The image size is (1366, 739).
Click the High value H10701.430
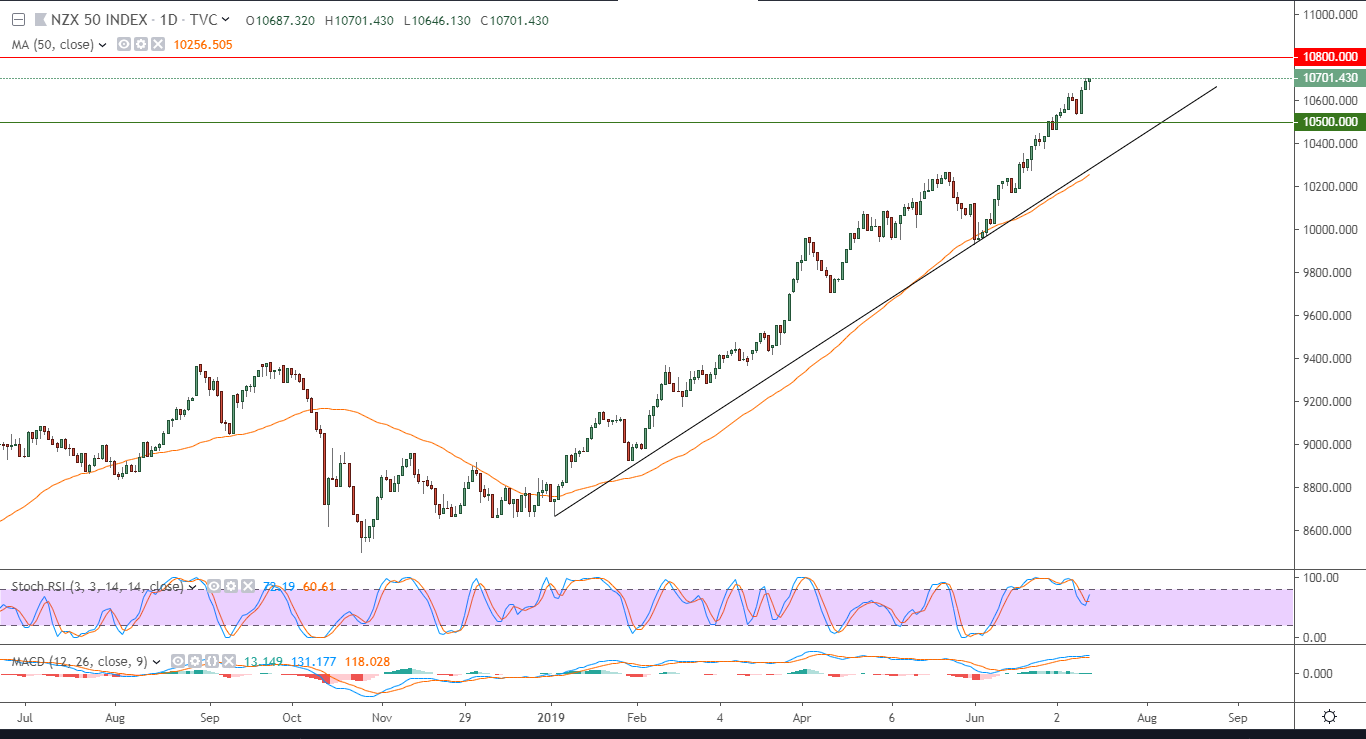click(360, 20)
